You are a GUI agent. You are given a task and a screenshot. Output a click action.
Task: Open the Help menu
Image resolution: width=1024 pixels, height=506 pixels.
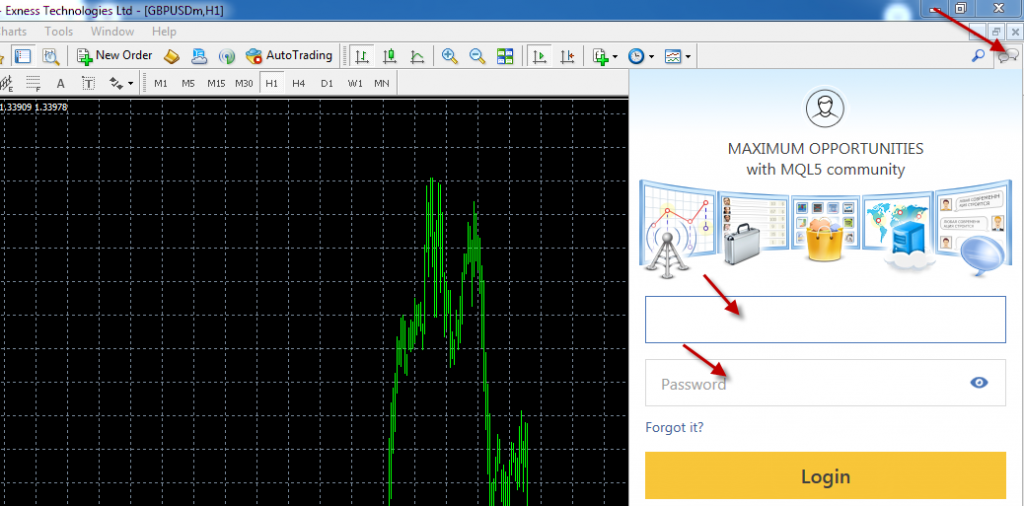[x=164, y=31]
